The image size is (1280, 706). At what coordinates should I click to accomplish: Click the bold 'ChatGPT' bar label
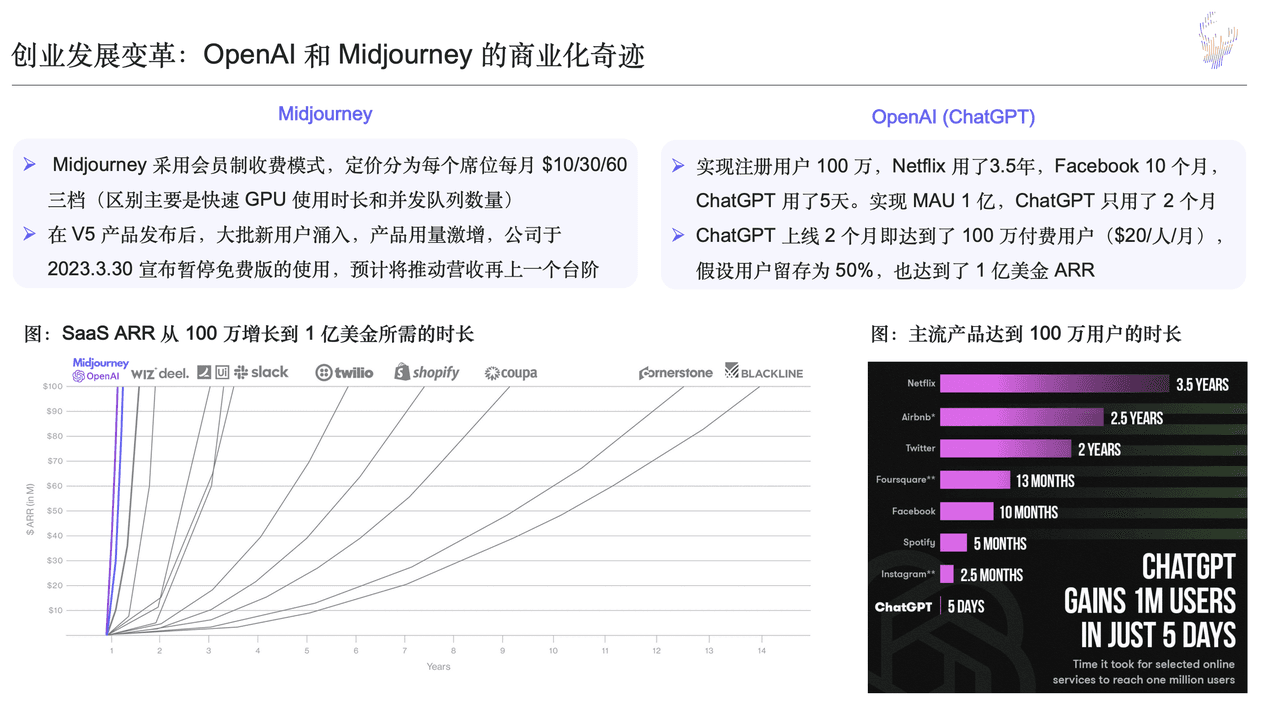pyautogui.click(x=903, y=607)
